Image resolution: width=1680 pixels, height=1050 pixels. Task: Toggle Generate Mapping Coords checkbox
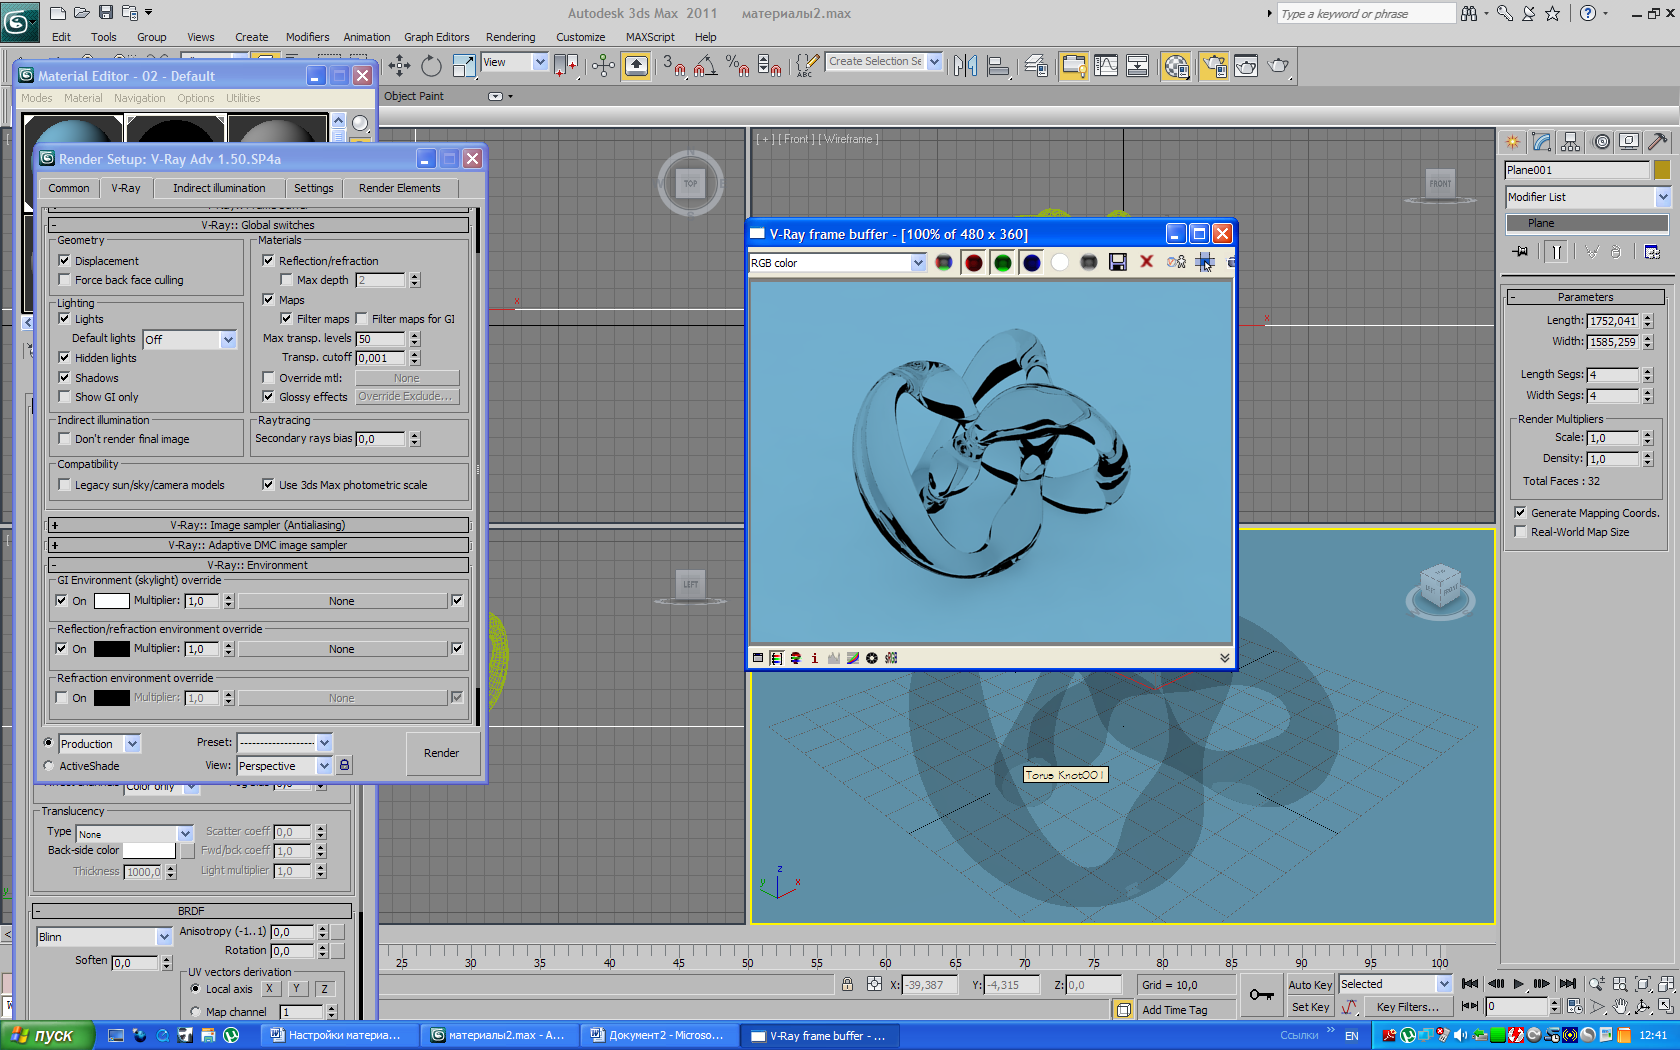[1520, 513]
